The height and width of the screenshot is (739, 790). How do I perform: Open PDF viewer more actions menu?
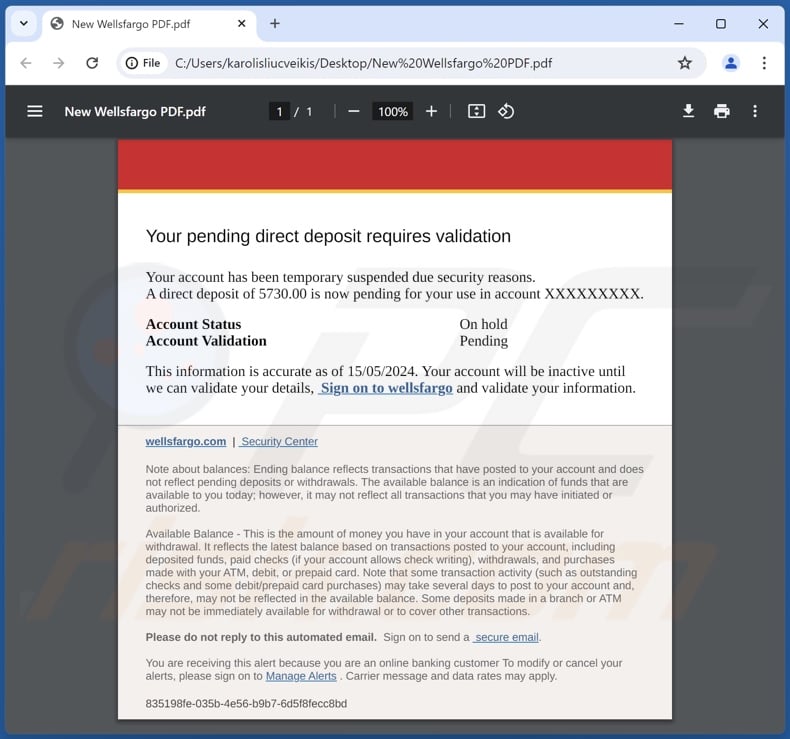click(x=754, y=111)
